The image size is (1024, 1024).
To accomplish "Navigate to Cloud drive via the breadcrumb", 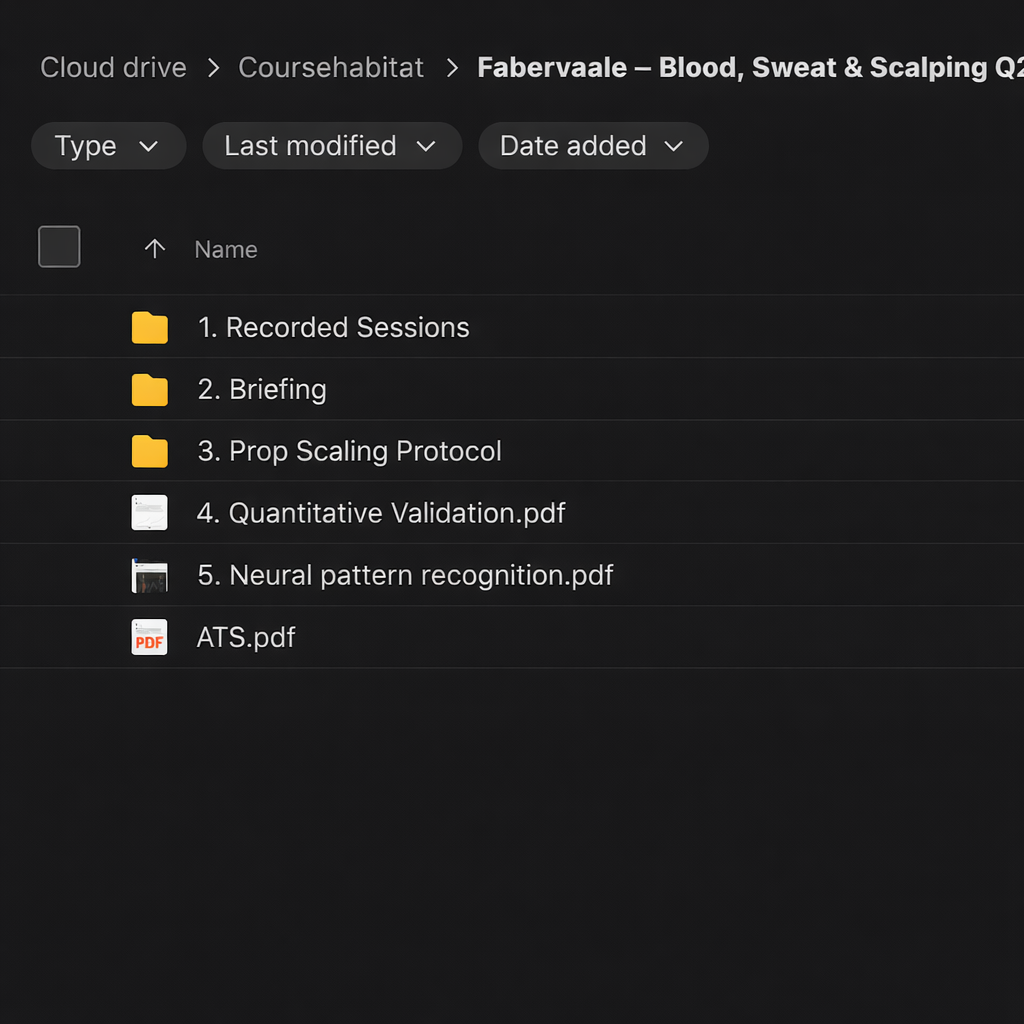I will click(112, 67).
